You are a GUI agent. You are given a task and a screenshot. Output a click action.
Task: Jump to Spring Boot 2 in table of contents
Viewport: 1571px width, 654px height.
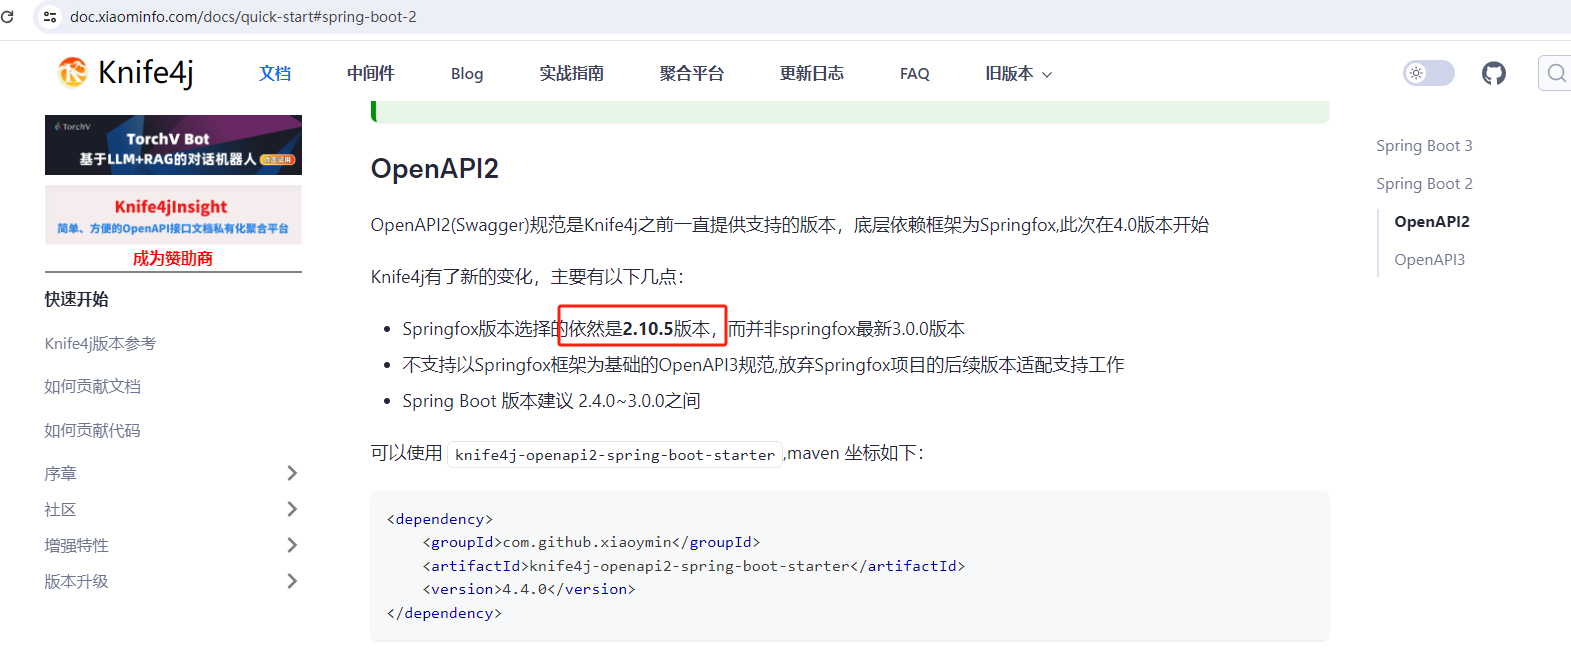point(1424,183)
